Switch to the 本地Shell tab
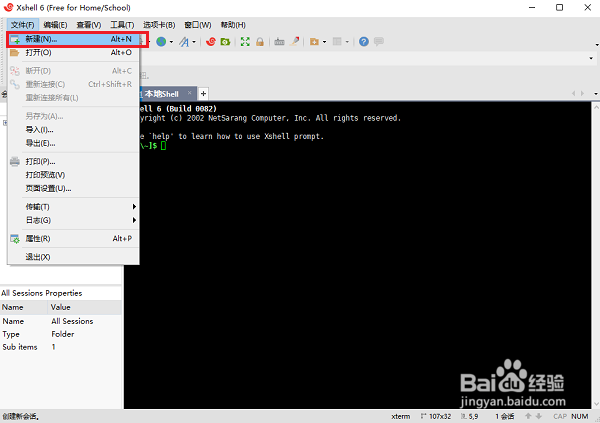Viewport: 600px width, 423px height. [x=161, y=94]
